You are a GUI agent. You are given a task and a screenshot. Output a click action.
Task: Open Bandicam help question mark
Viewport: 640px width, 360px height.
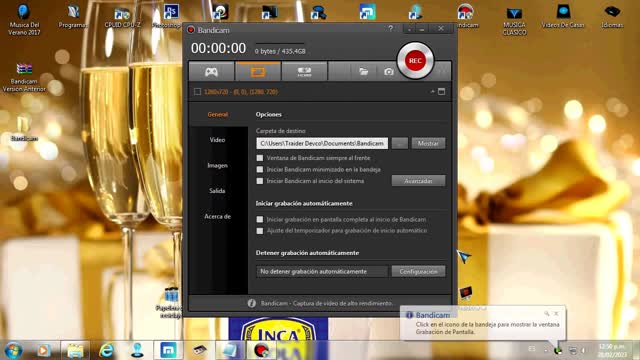(390, 28)
